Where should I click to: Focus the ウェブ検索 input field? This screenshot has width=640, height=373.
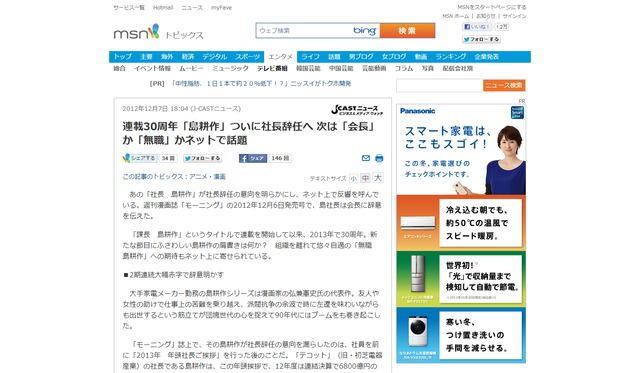304,31
